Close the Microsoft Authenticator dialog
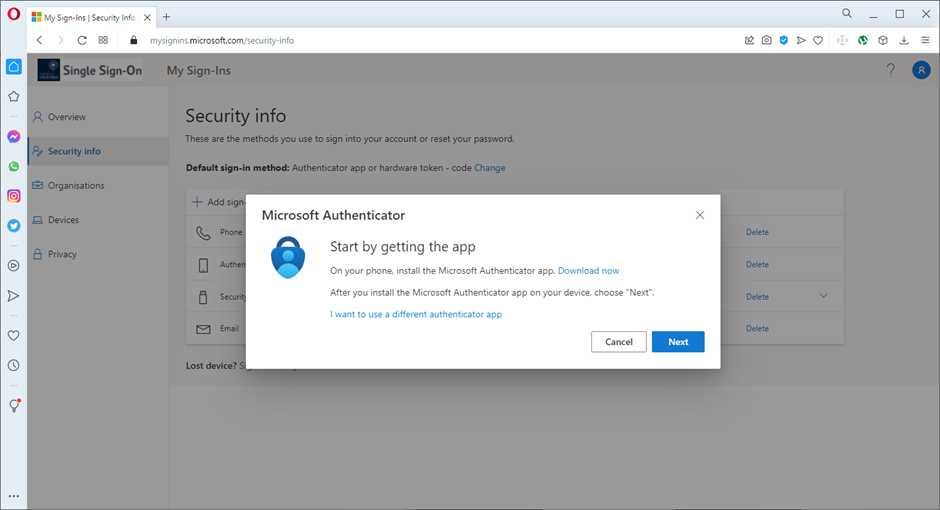Image resolution: width=940 pixels, height=510 pixels. (x=700, y=215)
